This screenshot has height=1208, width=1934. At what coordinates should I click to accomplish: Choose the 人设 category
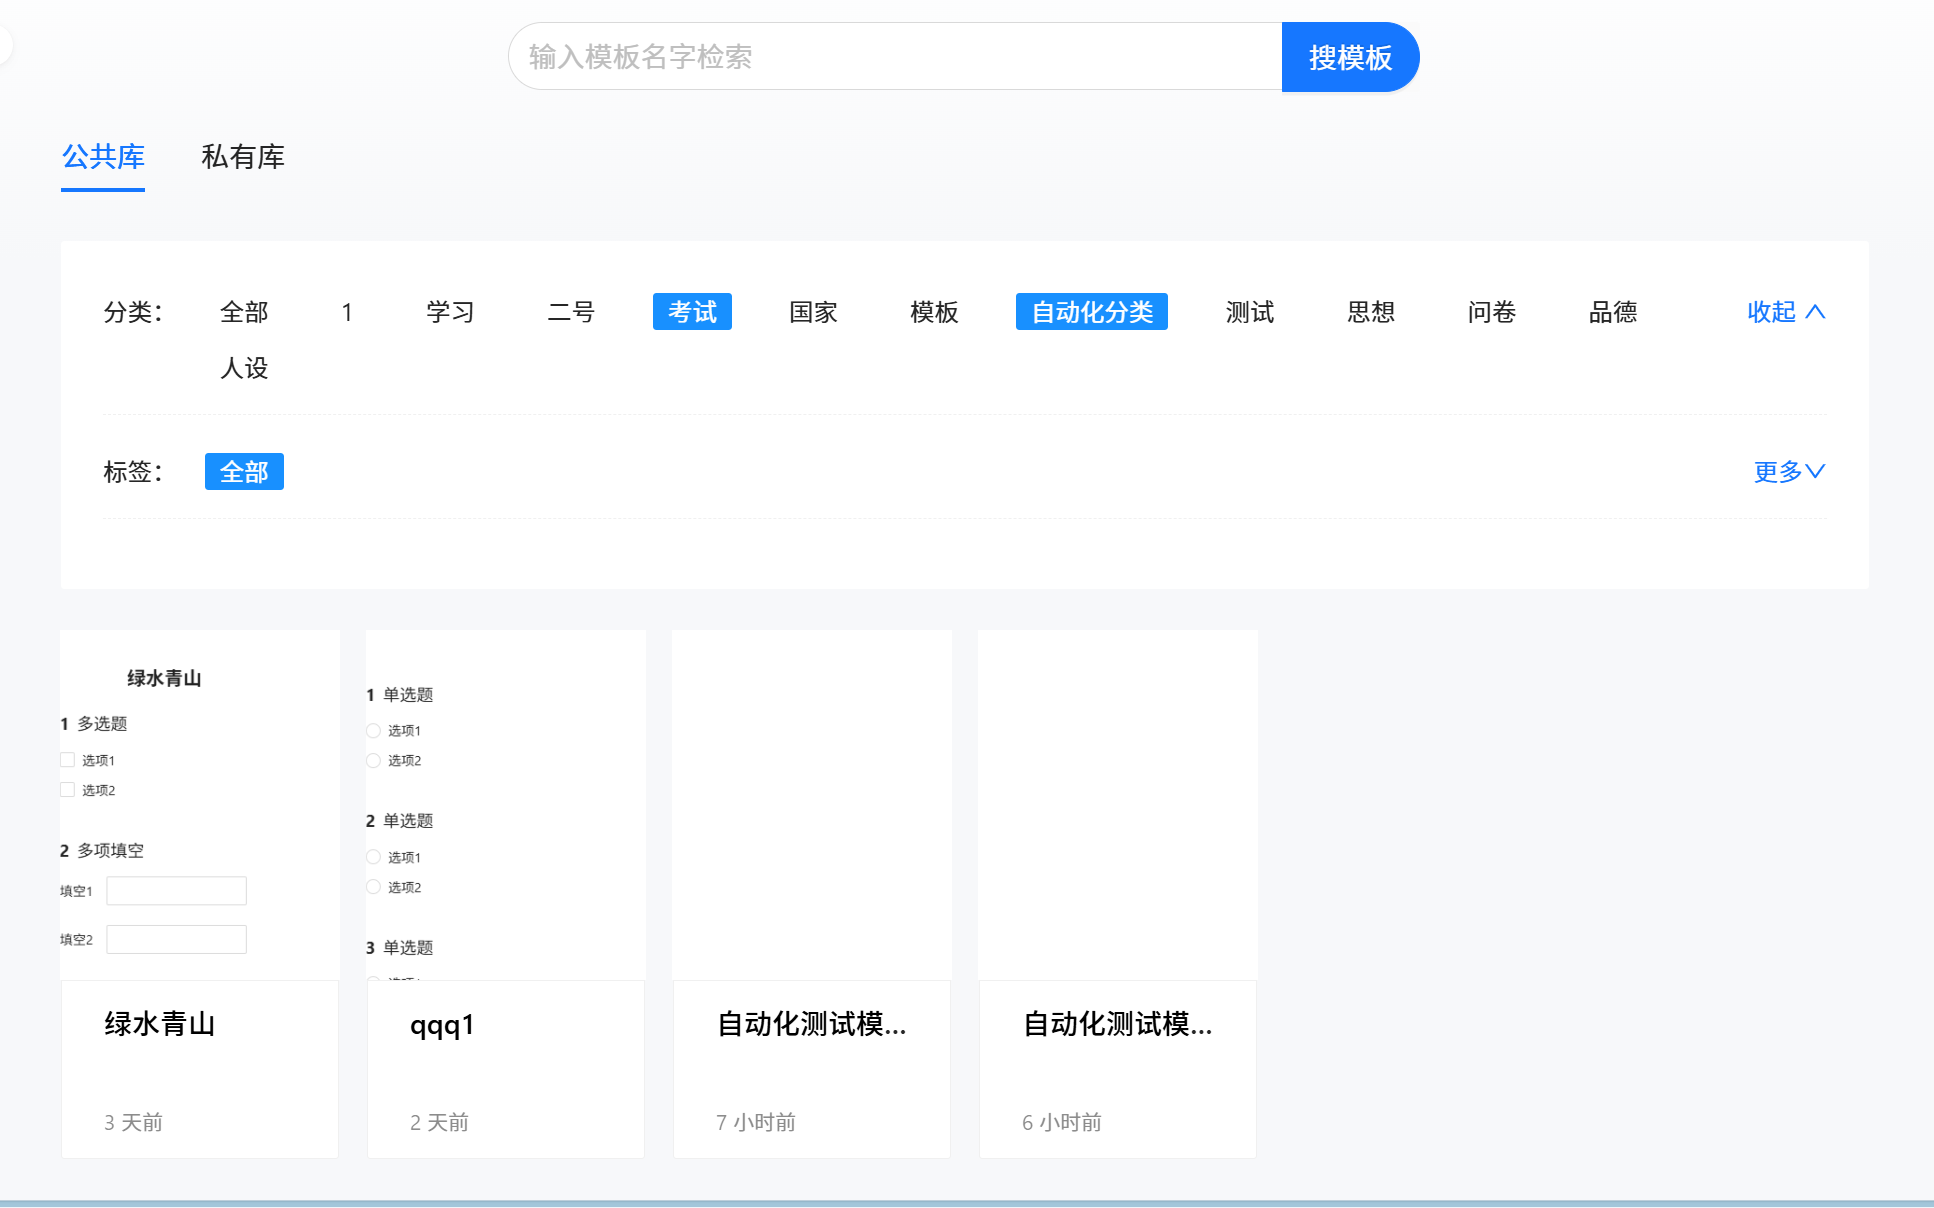point(244,368)
